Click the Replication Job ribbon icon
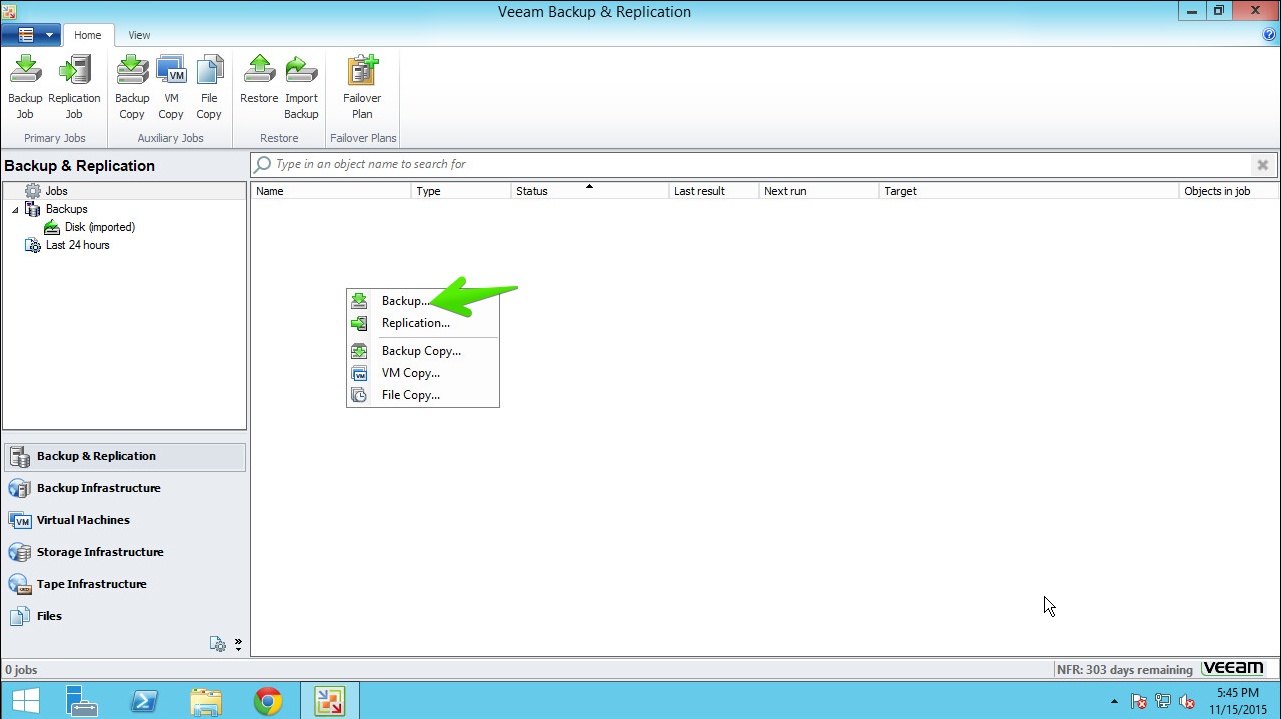The width and height of the screenshot is (1281, 719). click(74, 87)
